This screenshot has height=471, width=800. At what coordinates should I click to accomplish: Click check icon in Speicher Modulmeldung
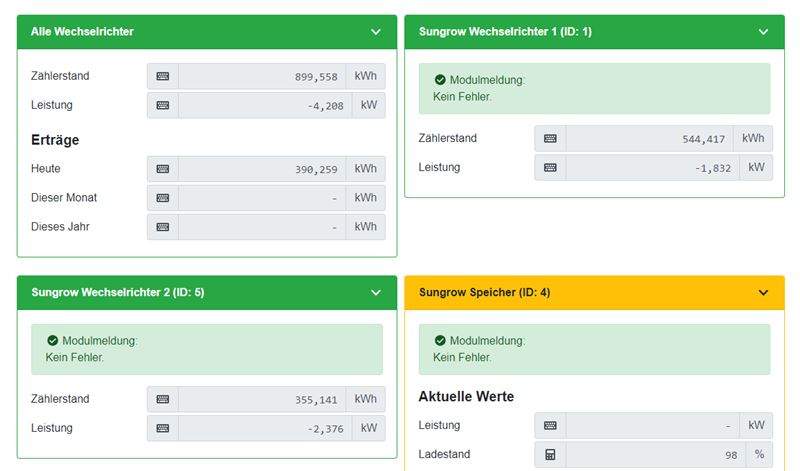click(x=440, y=341)
